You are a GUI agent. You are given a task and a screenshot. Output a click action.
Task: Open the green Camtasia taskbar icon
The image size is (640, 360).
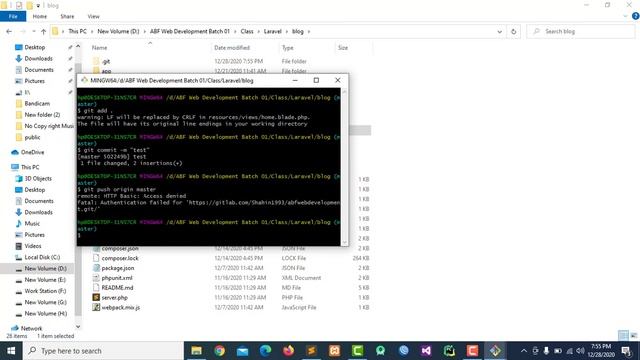coord(358,351)
